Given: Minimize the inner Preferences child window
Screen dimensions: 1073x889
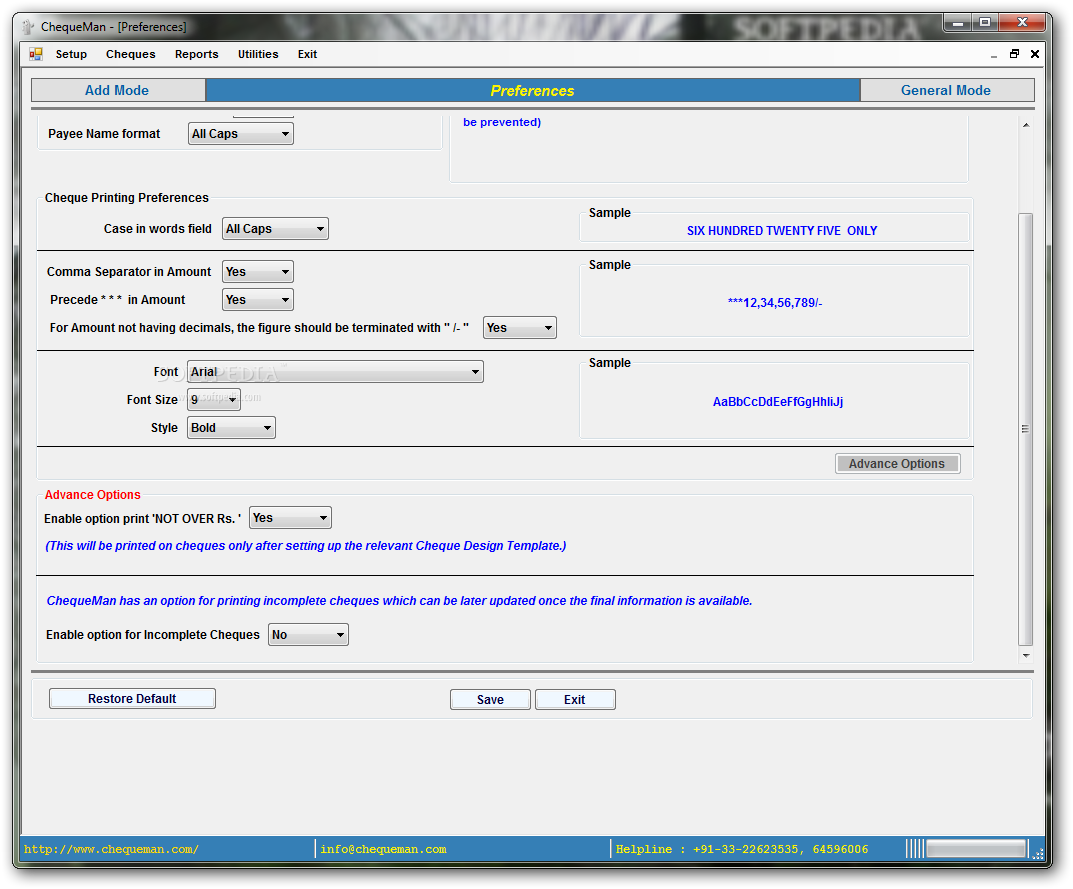Looking at the screenshot, I should (x=994, y=55).
